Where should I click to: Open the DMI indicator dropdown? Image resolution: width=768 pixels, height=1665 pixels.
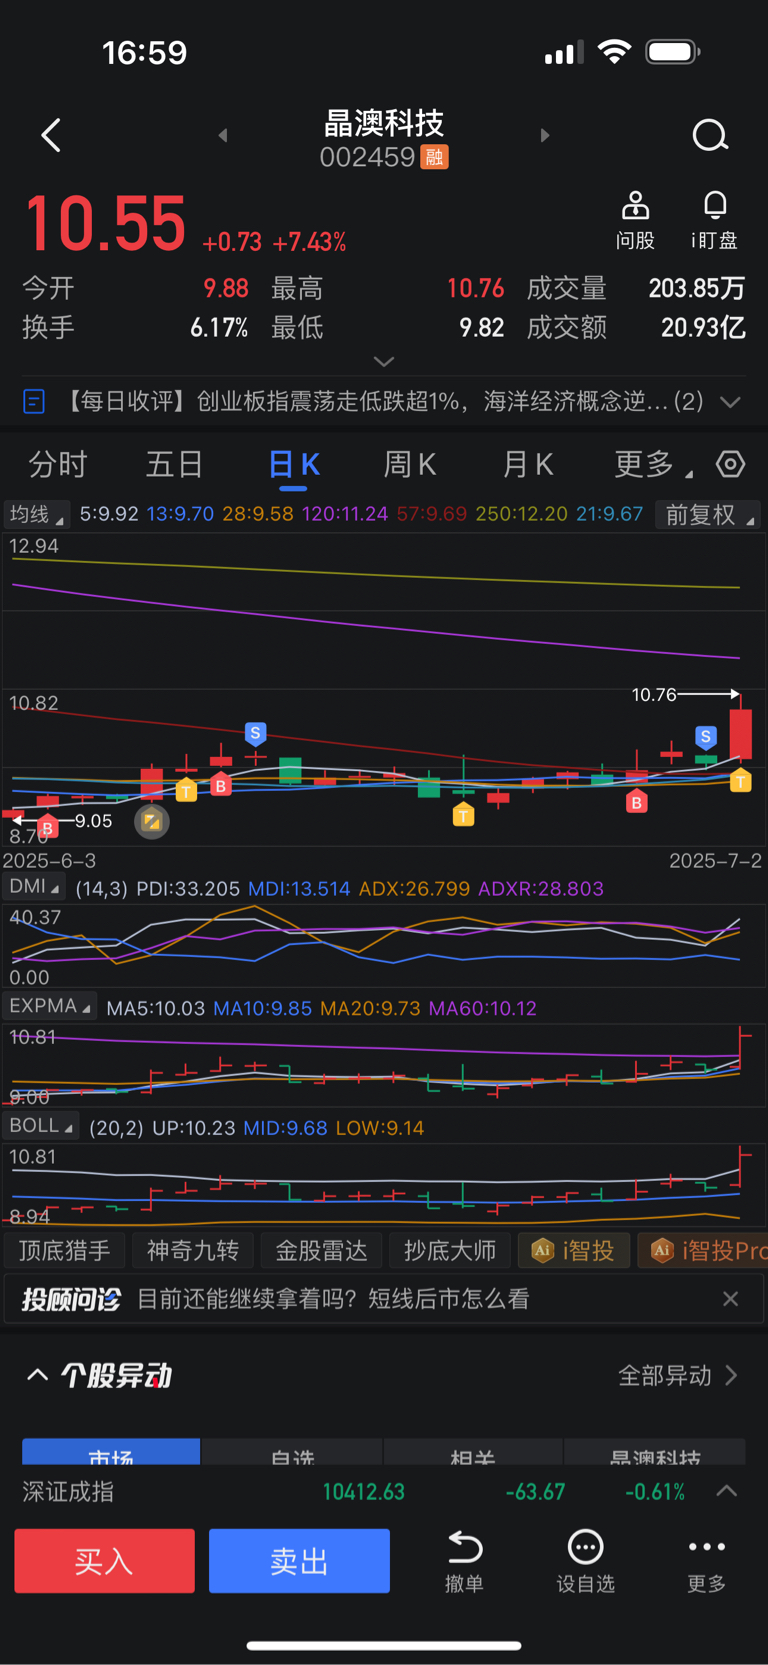tap(34, 887)
